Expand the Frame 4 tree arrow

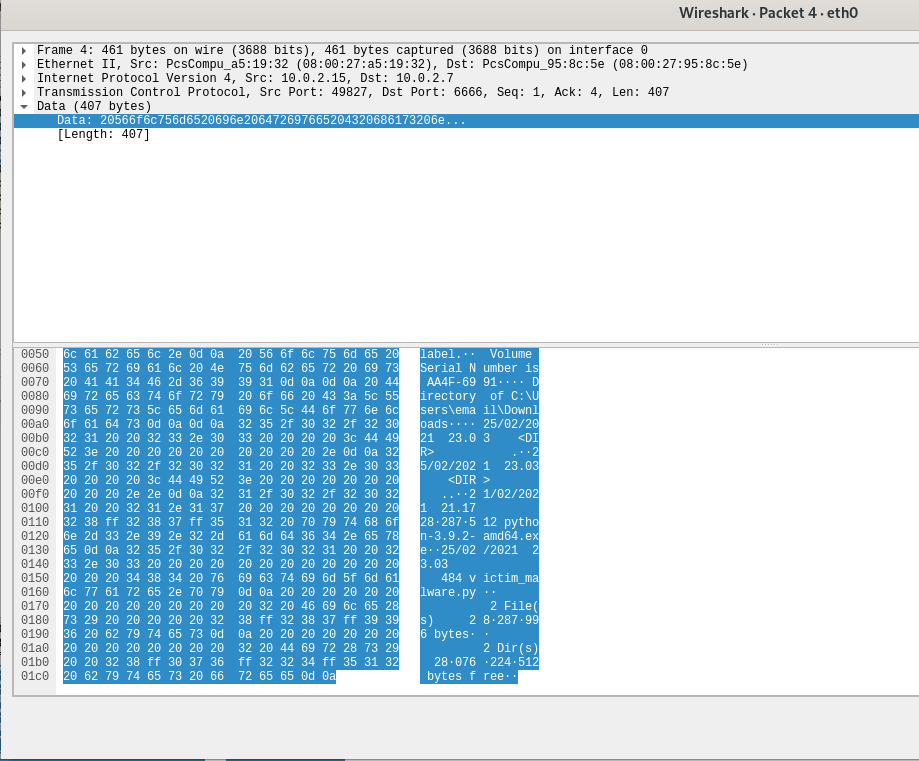[x=24, y=51]
